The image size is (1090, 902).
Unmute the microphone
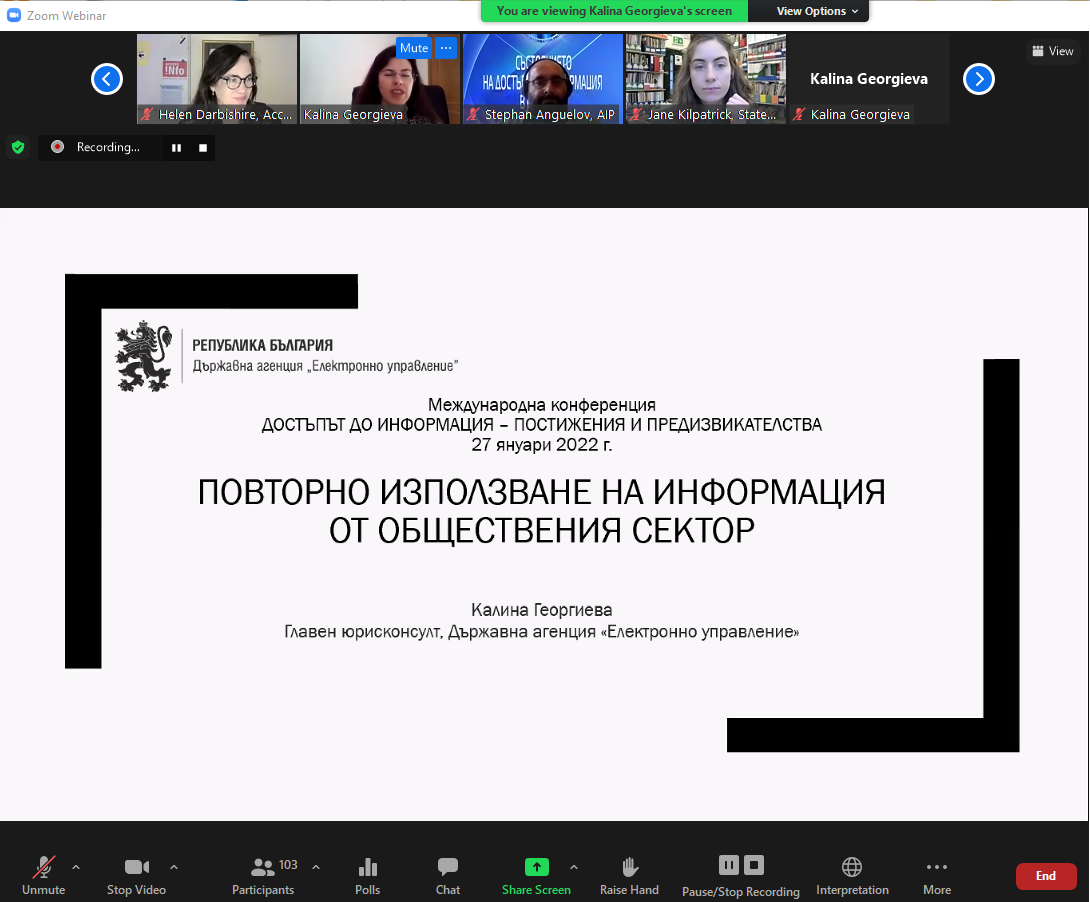[44, 875]
